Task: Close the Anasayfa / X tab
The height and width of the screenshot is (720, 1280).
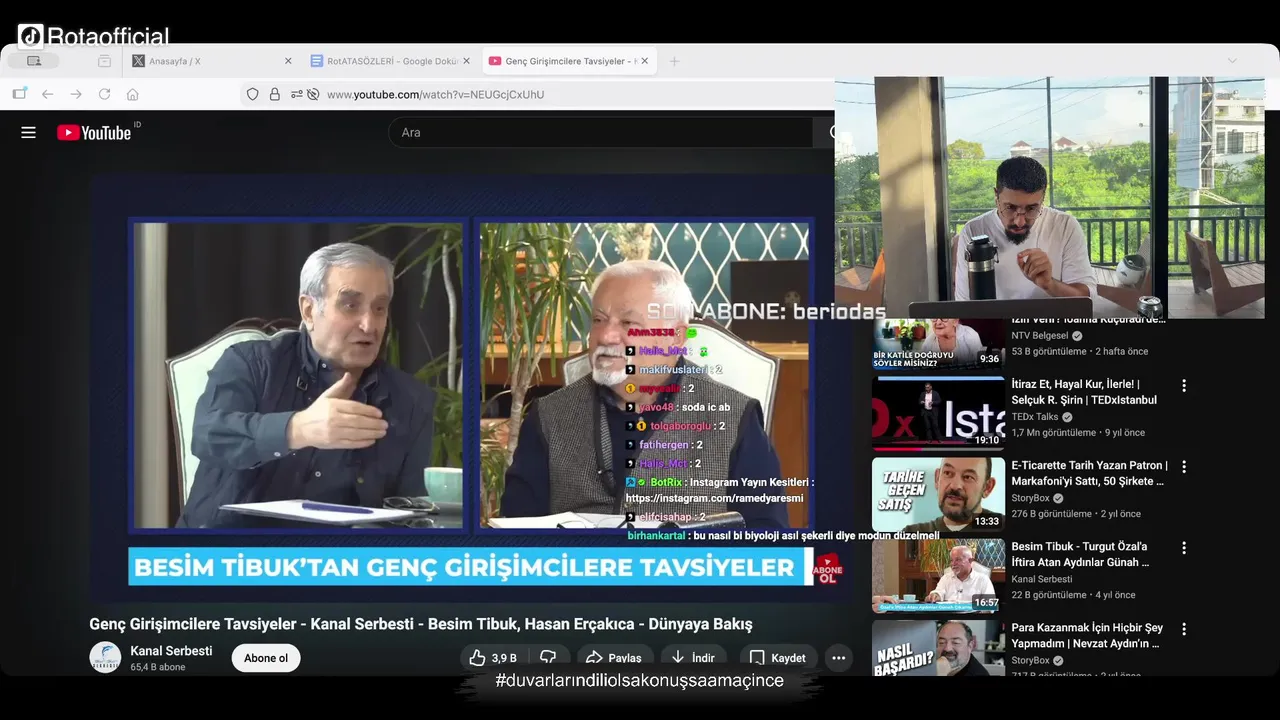Action: pyautogui.click(x=288, y=61)
